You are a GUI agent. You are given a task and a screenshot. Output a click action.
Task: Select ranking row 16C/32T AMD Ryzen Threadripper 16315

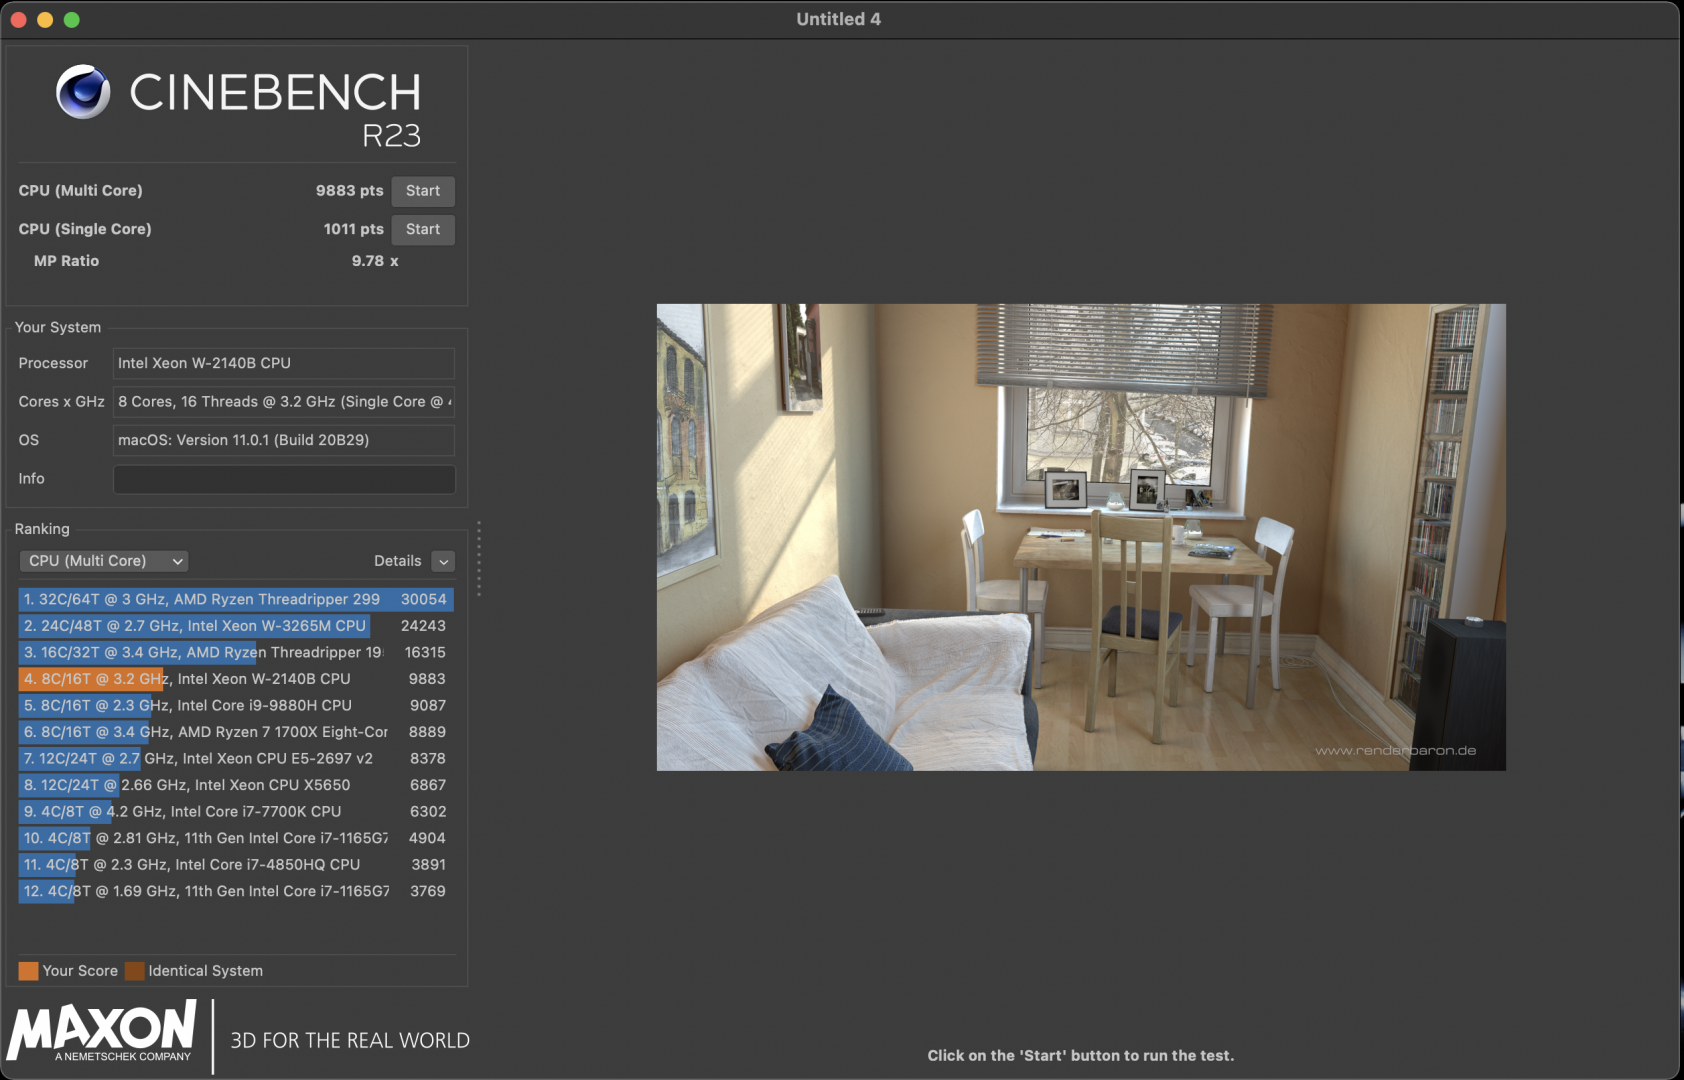coord(236,652)
